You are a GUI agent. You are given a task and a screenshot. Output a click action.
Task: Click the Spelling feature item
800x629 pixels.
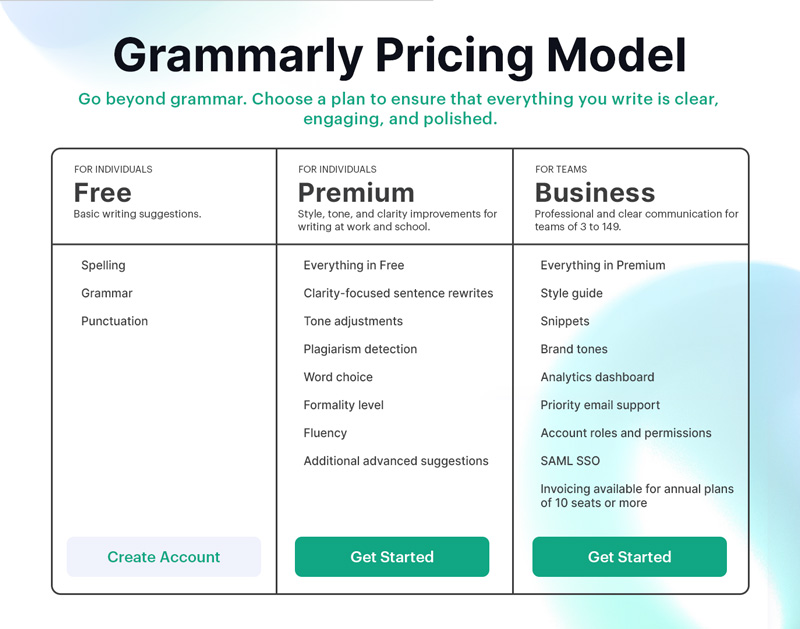coord(103,265)
